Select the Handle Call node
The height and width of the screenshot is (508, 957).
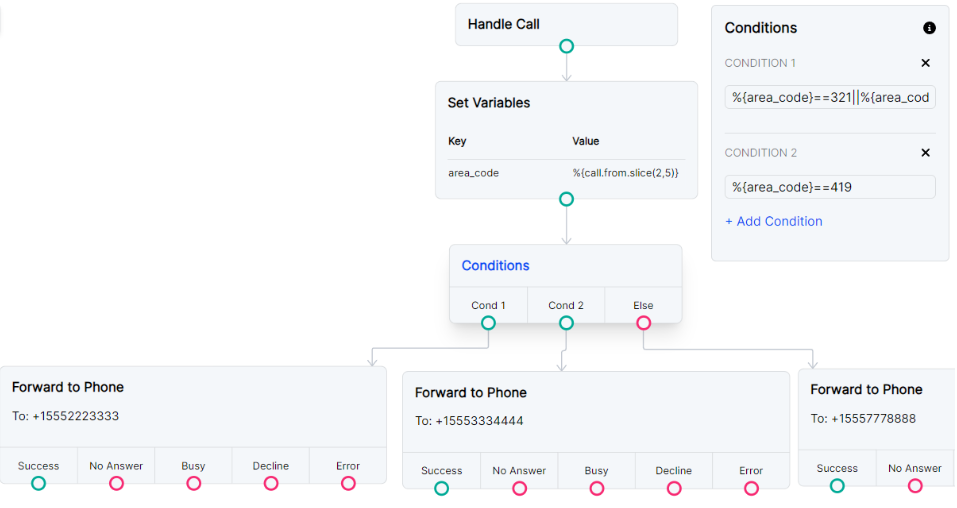click(x=566, y=24)
